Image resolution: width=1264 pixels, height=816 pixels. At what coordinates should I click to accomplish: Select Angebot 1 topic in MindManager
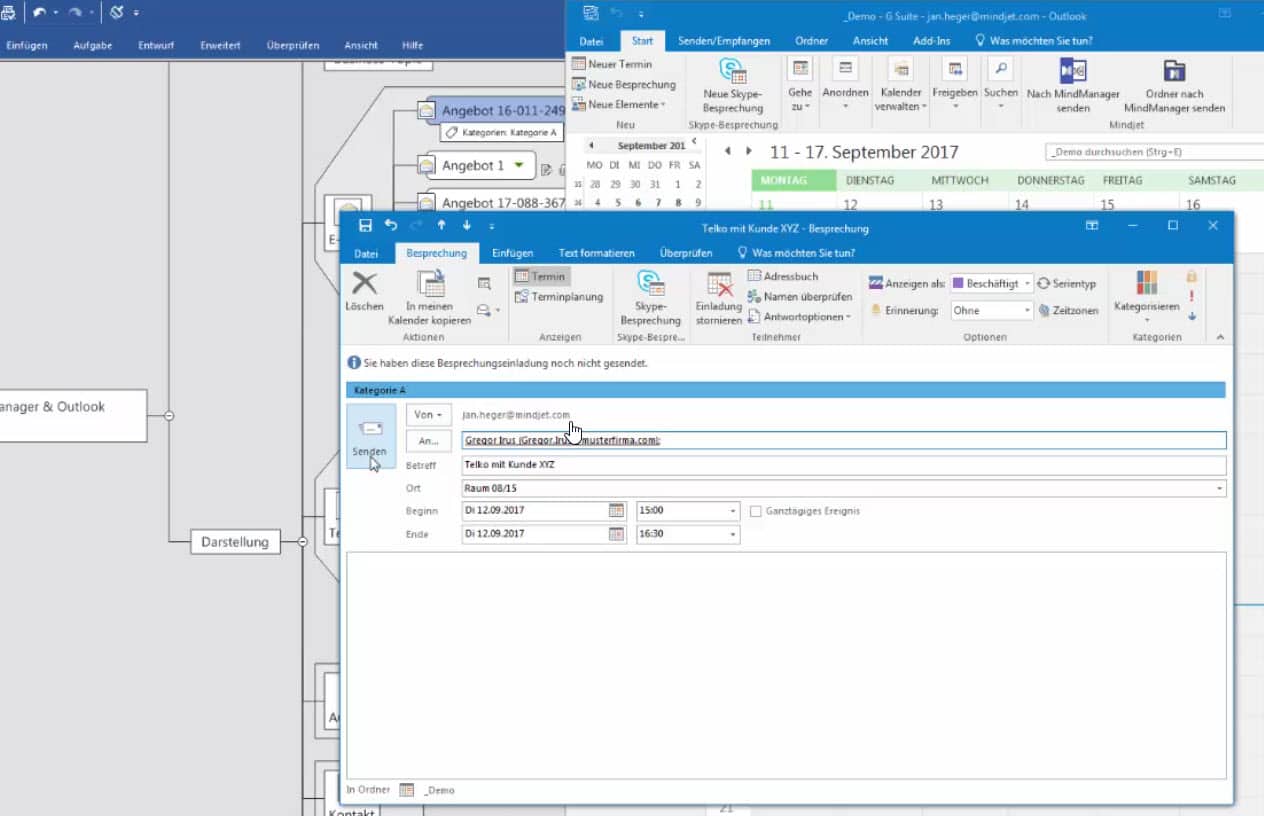tap(471, 166)
